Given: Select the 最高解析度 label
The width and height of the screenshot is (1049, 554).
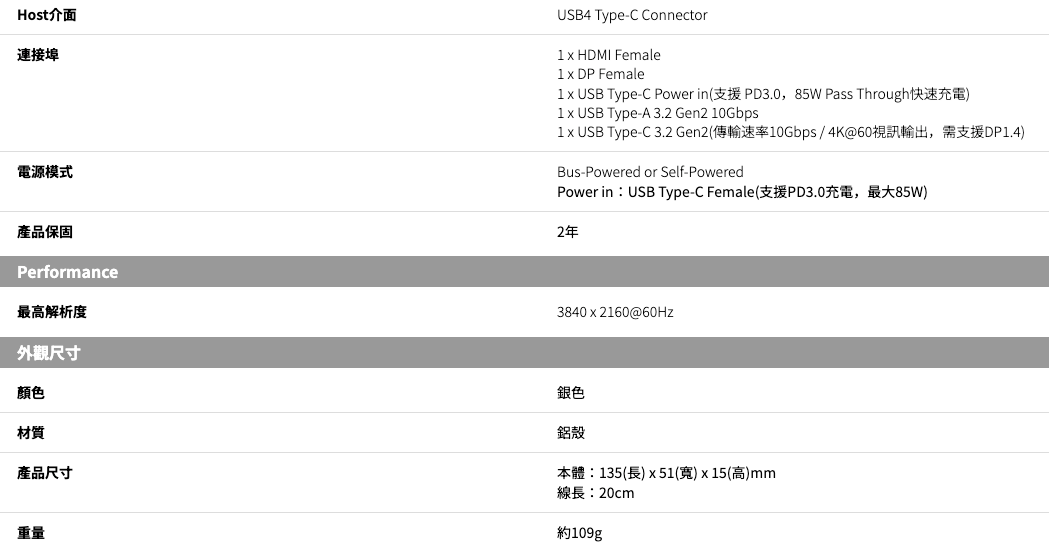Looking at the screenshot, I should tap(52, 312).
